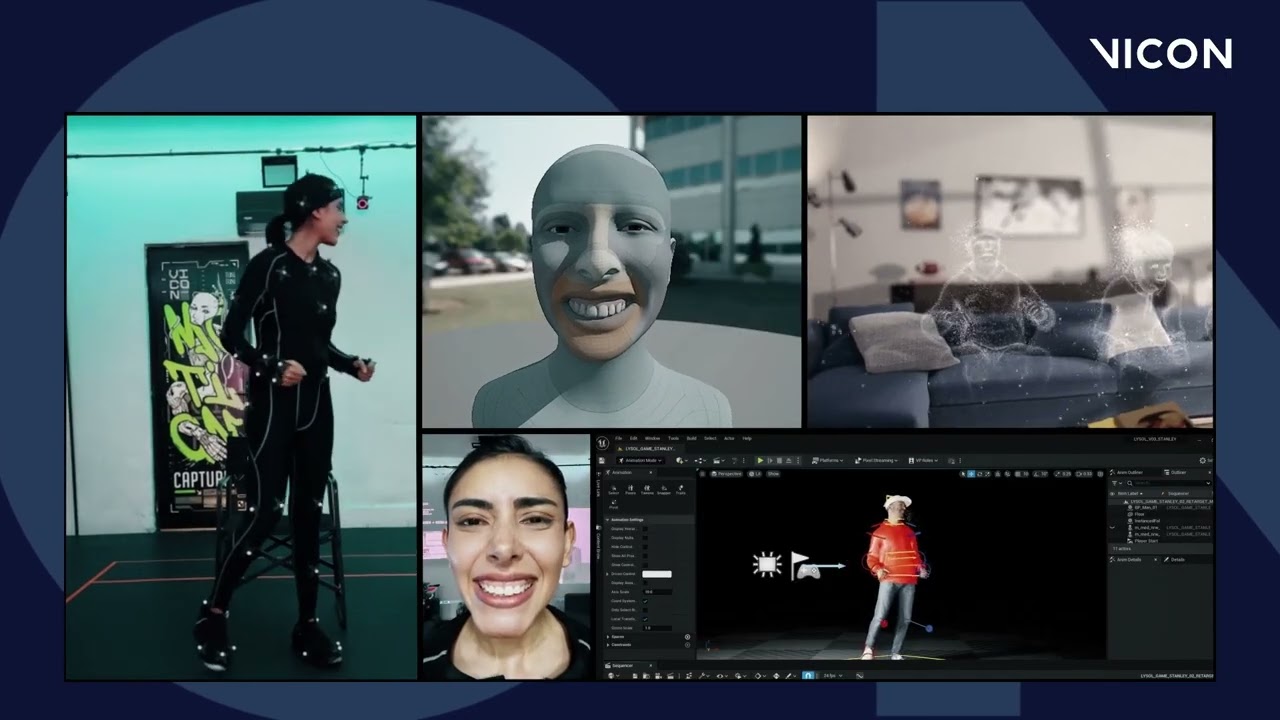Open the Tools menu

tap(673, 438)
